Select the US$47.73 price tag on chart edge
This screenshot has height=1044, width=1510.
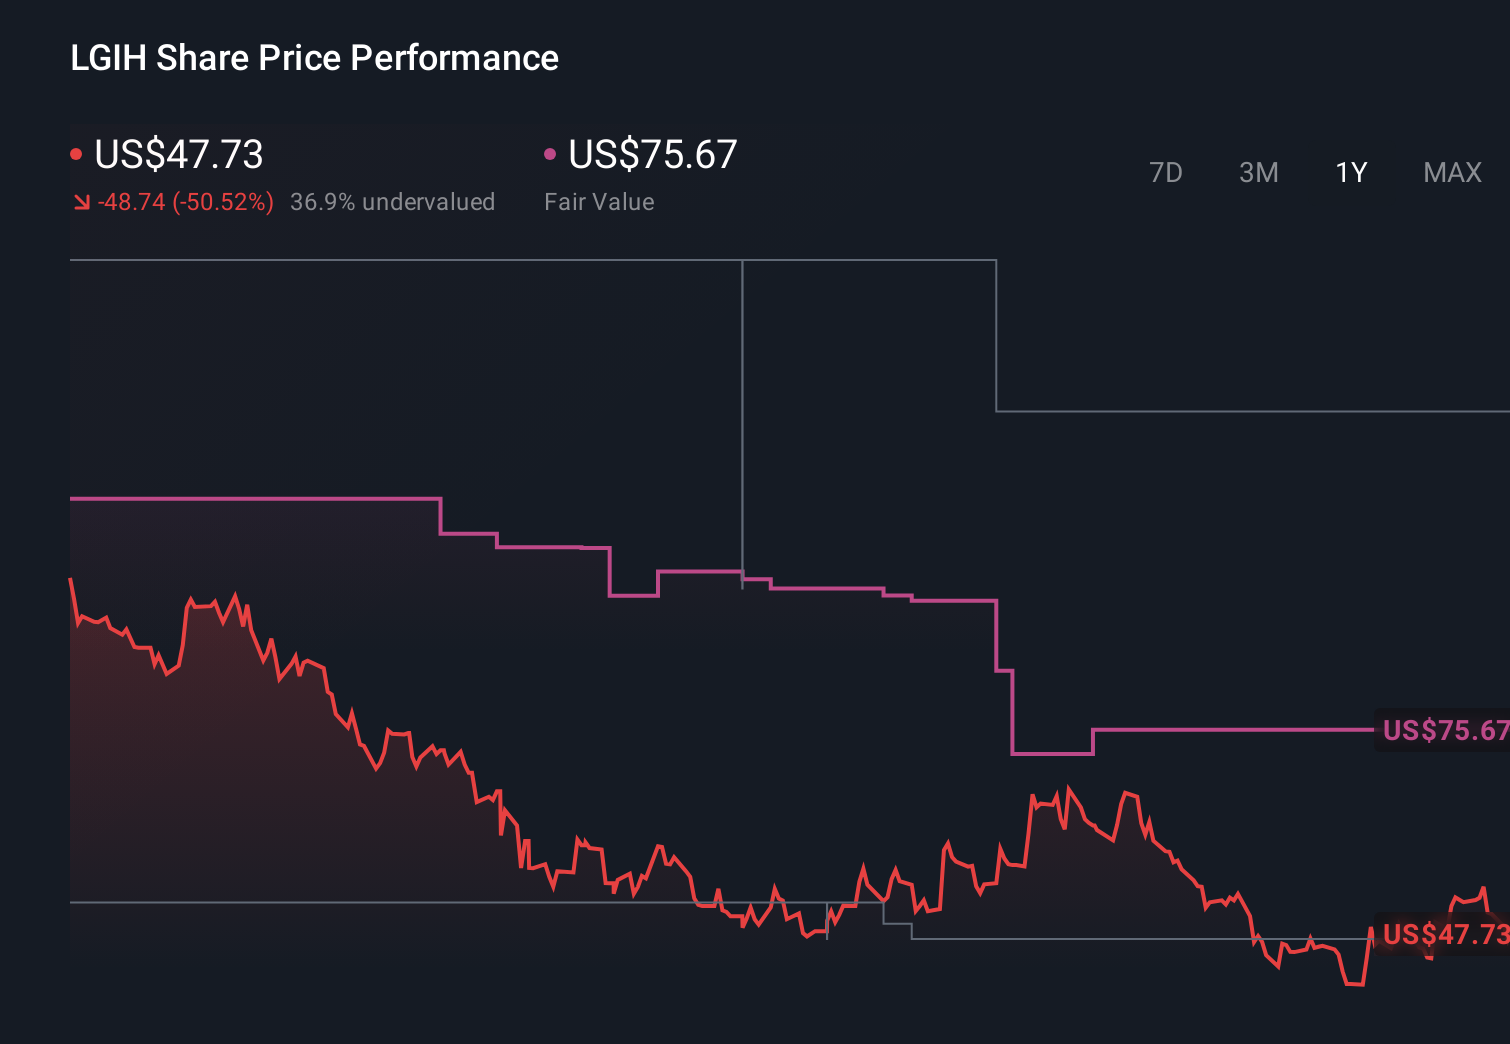[x=1444, y=936]
